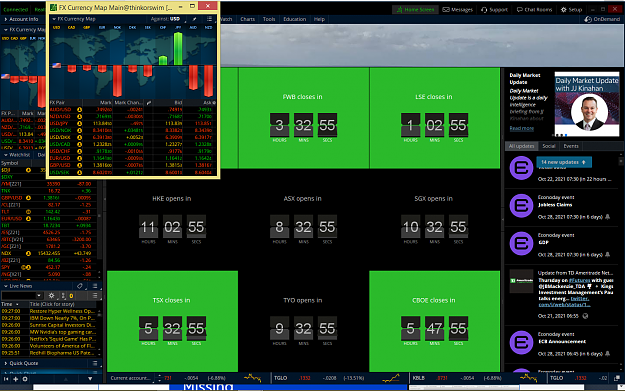Switch to the Social updates tab

(548, 146)
